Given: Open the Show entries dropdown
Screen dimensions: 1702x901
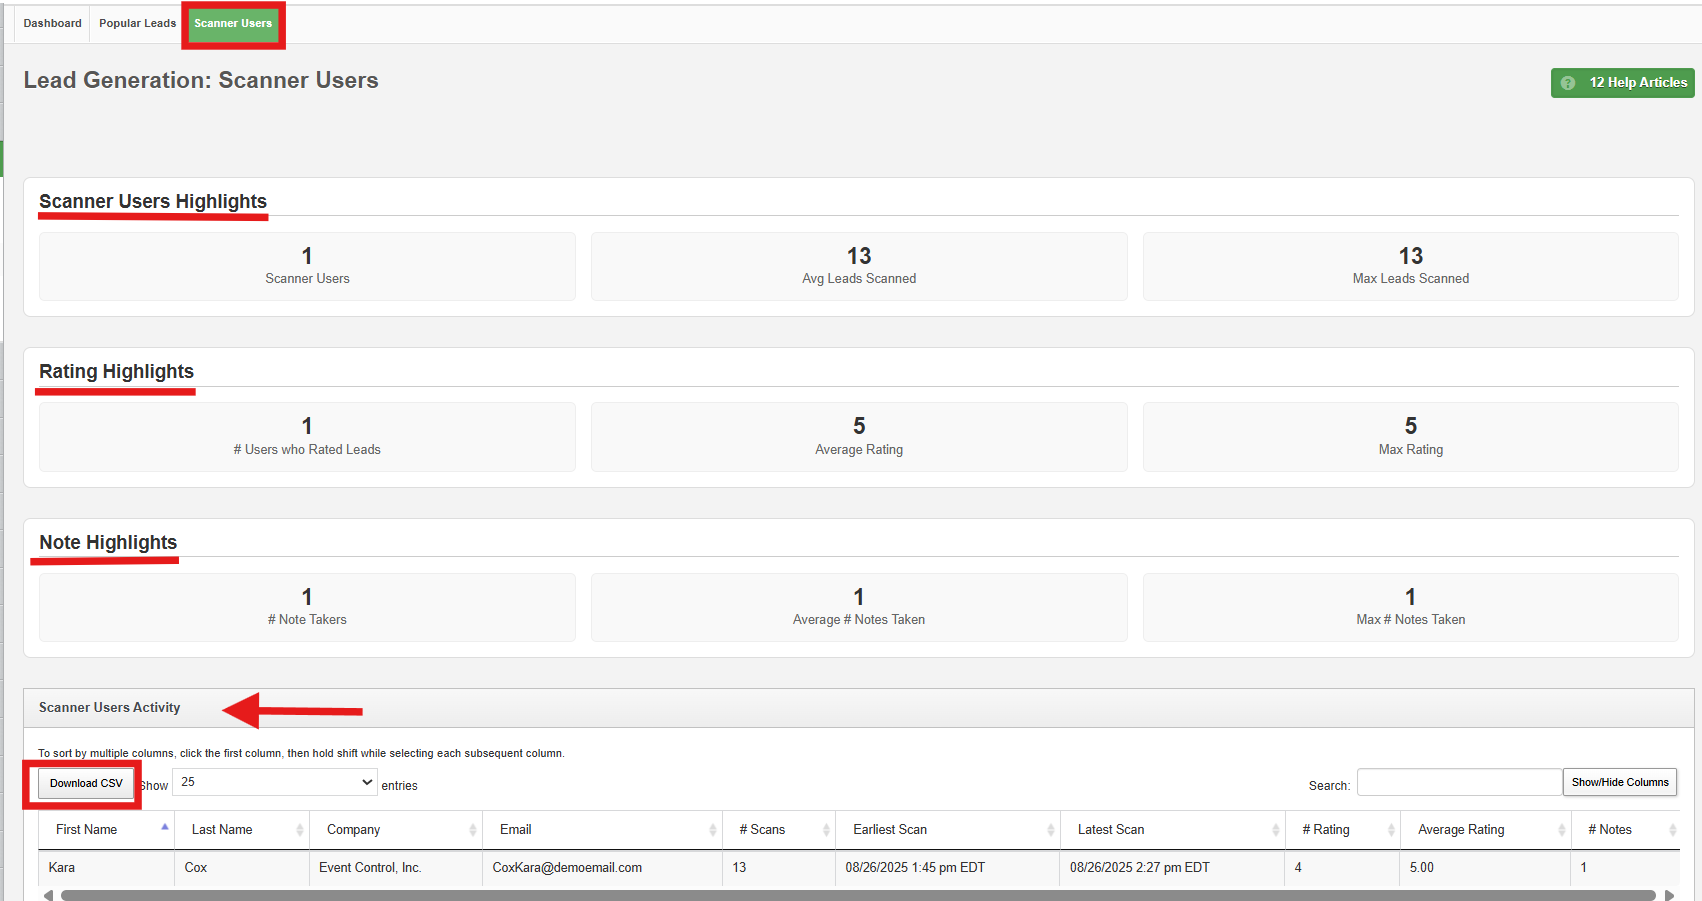Looking at the screenshot, I should click(x=275, y=782).
